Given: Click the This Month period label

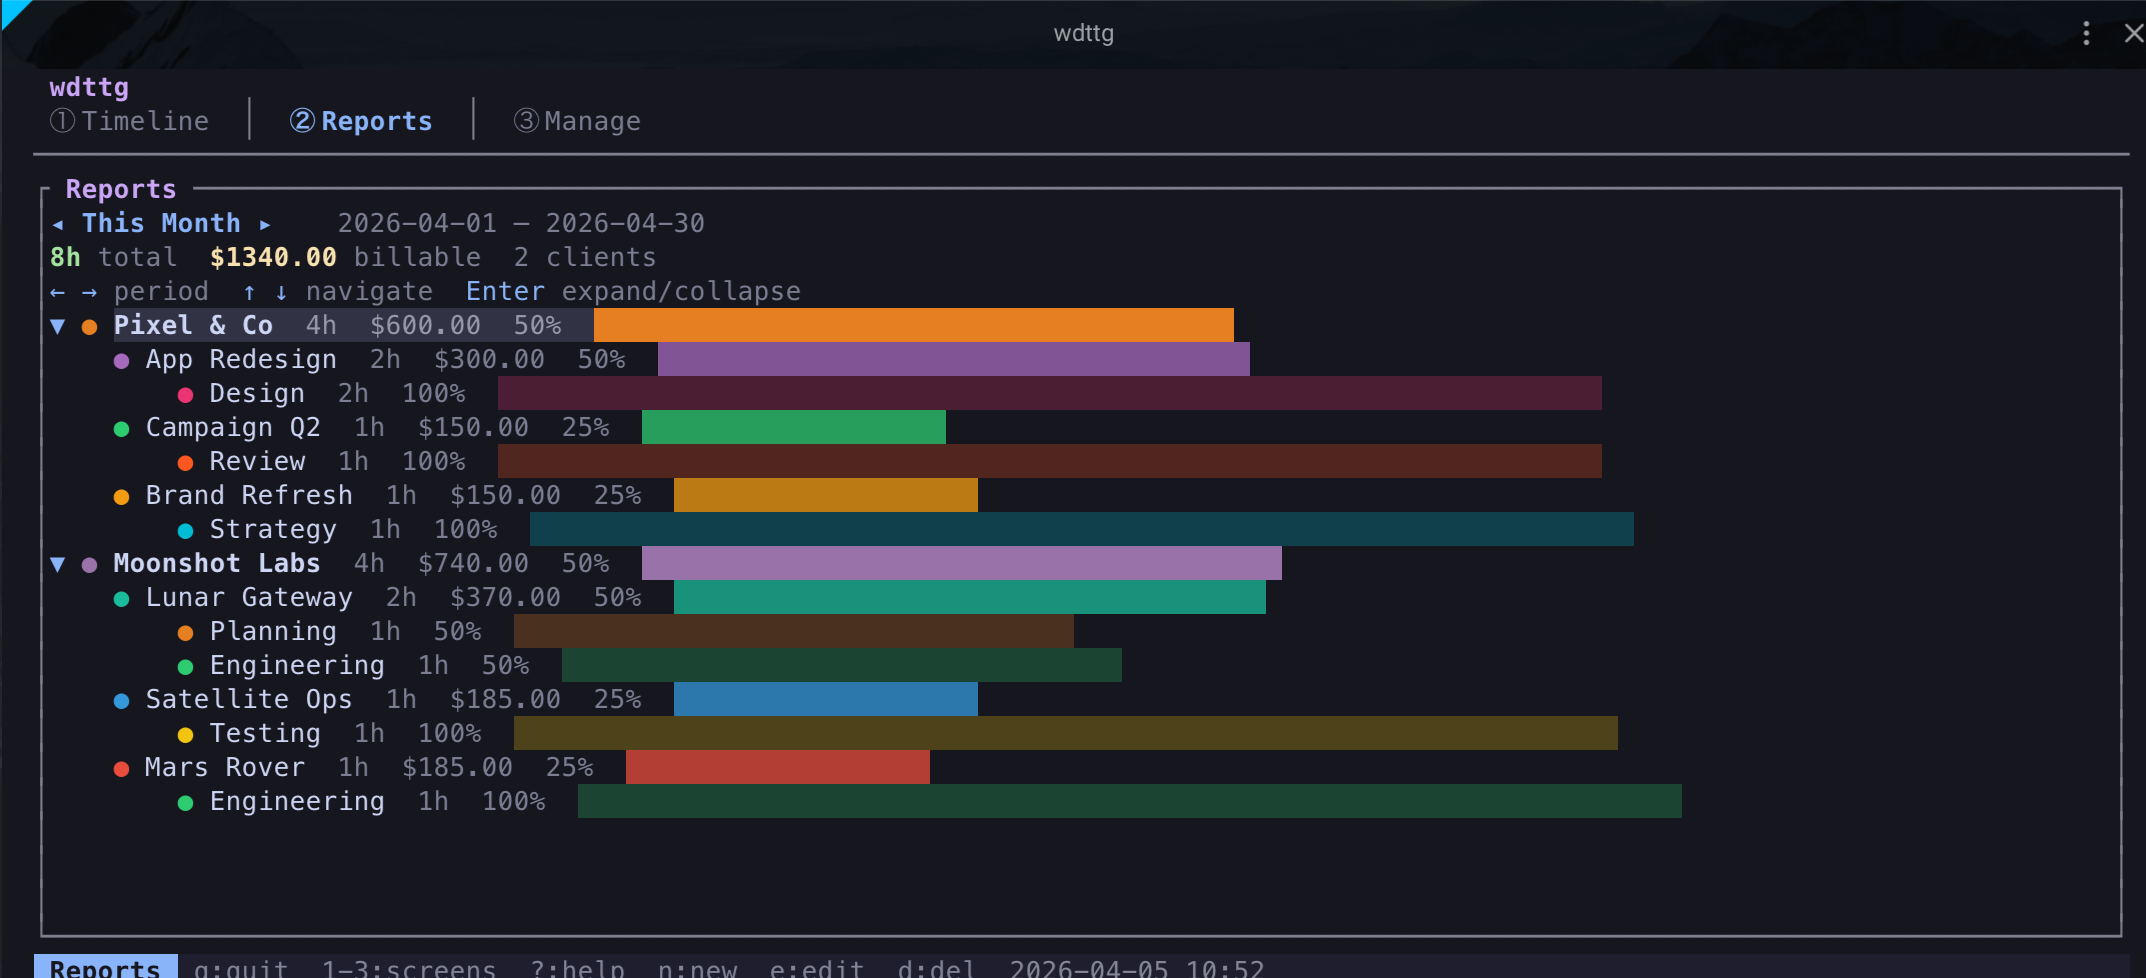Looking at the screenshot, I should pyautogui.click(x=161, y=224).
